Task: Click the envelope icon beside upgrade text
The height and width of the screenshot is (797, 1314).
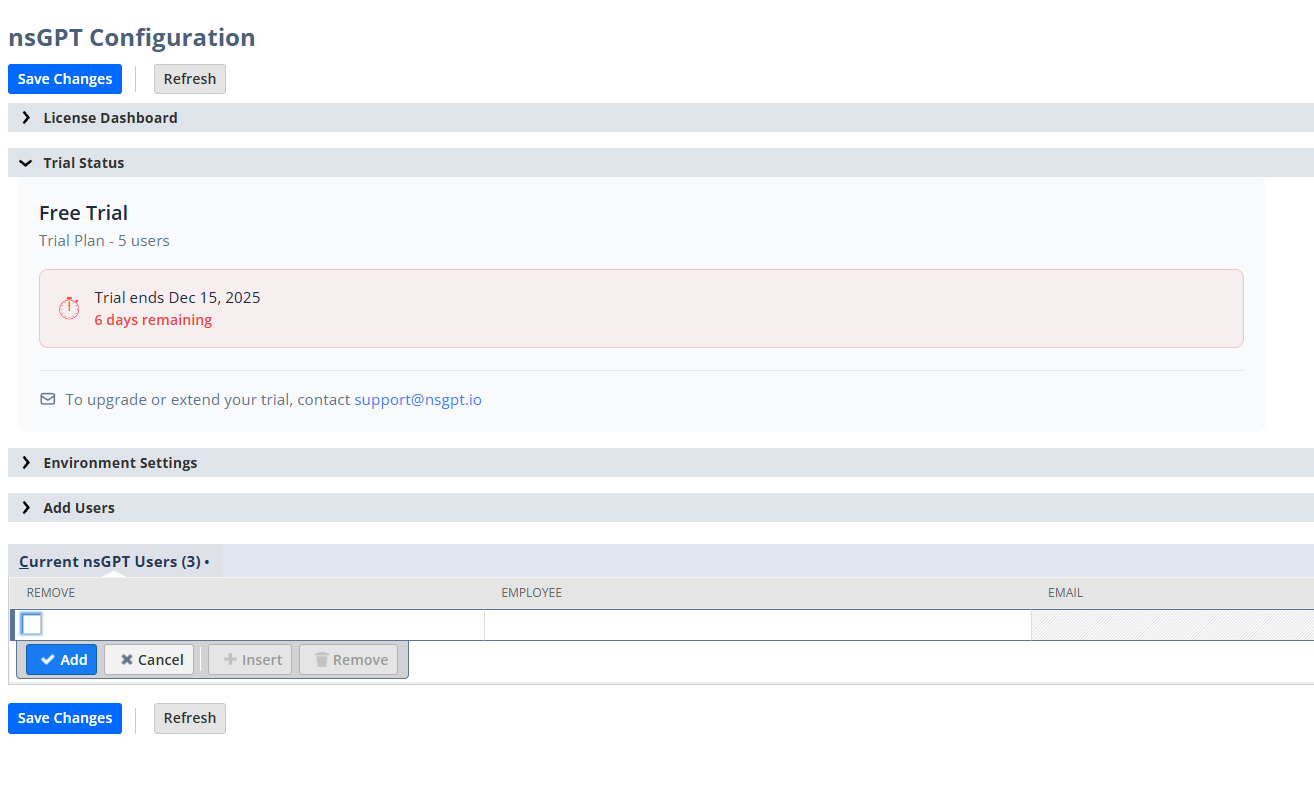Action: pyautogui.click(x=48, y=399)
